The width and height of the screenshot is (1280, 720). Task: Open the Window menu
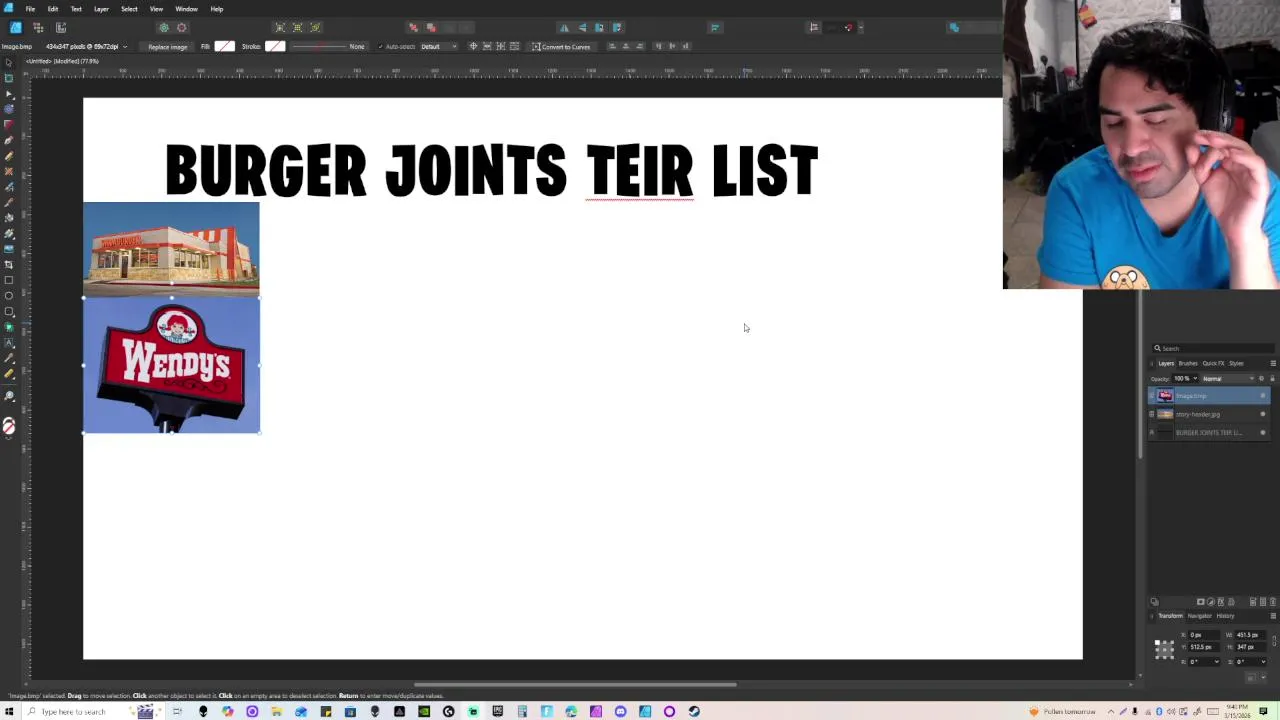click(186, 9)
